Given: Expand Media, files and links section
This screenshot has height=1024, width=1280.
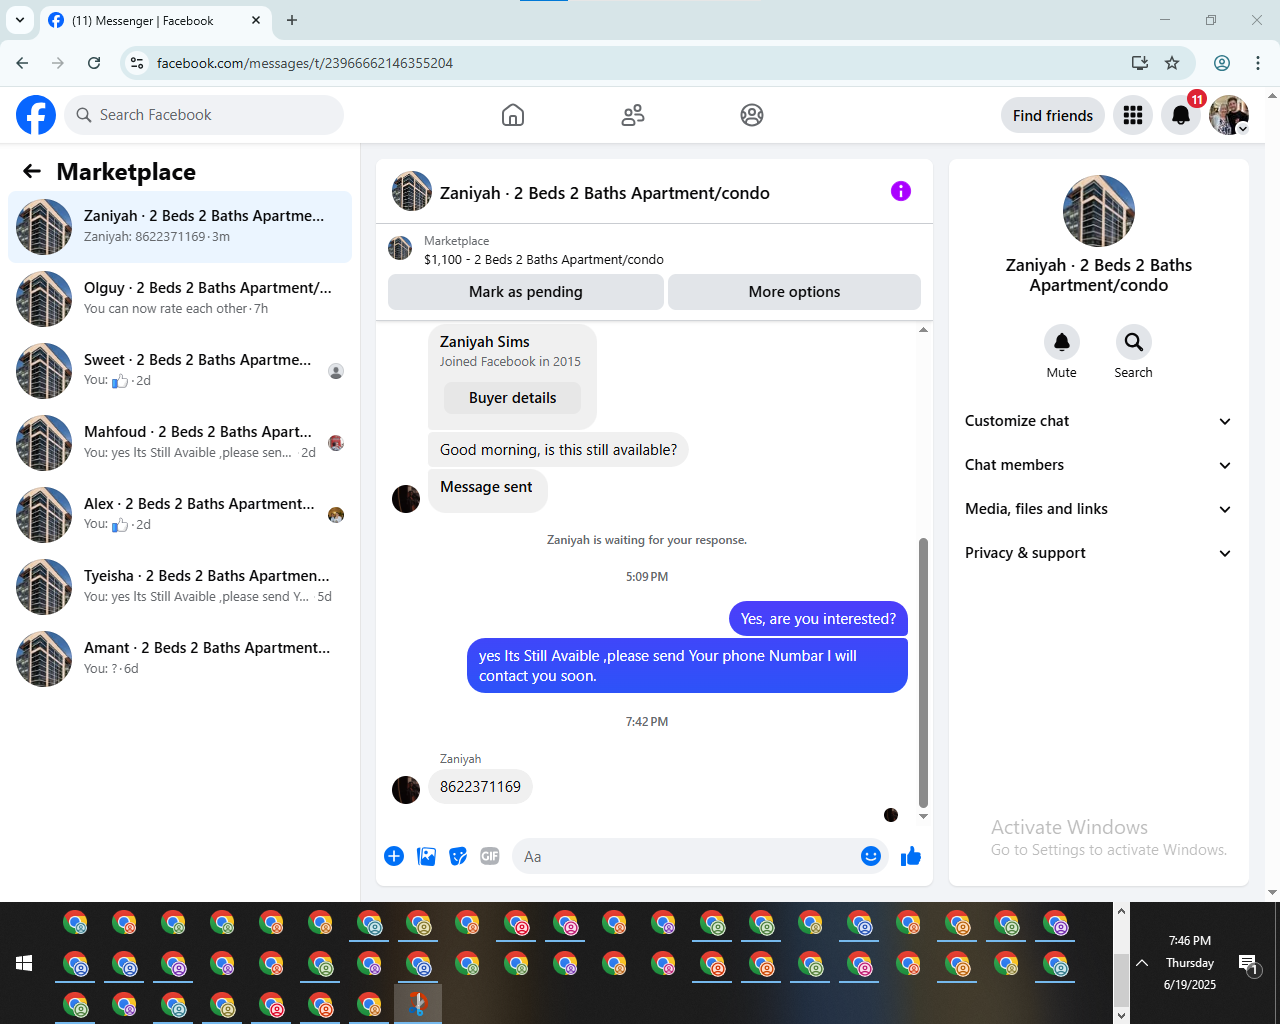Looking at the screenshot, I should coord(1098,509).
